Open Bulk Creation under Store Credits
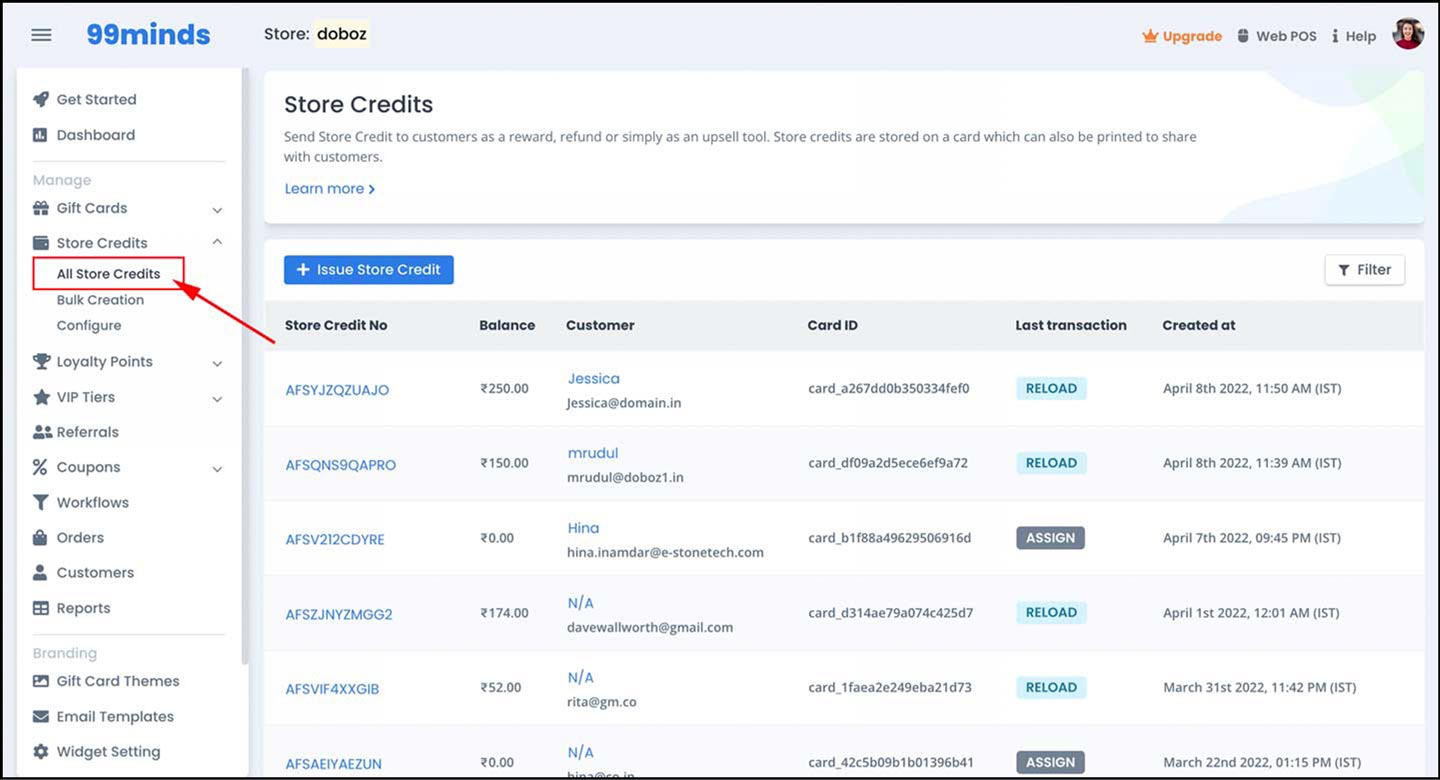 pos(100,300)
